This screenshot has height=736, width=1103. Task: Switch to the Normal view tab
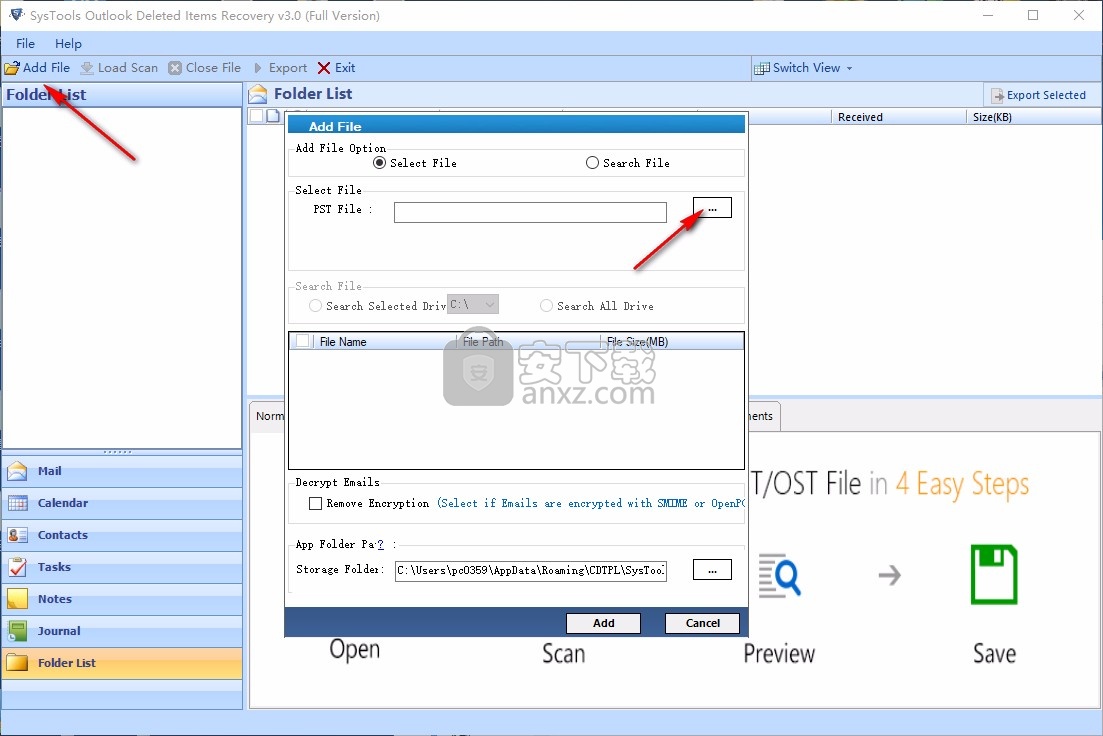269,417
